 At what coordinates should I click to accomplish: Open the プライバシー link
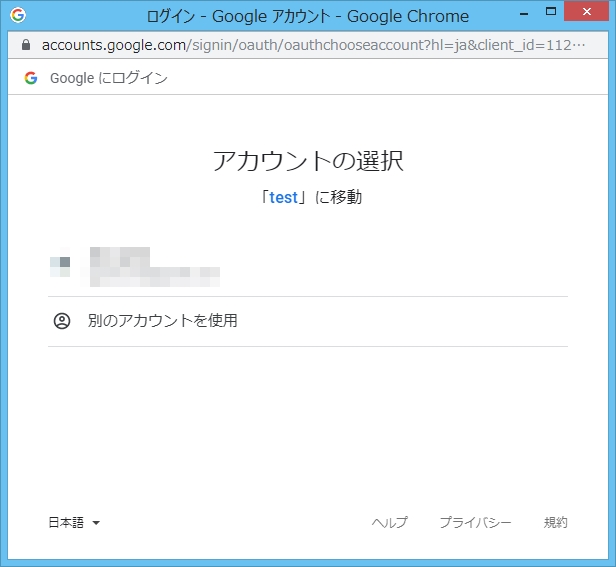click(475, 522)
